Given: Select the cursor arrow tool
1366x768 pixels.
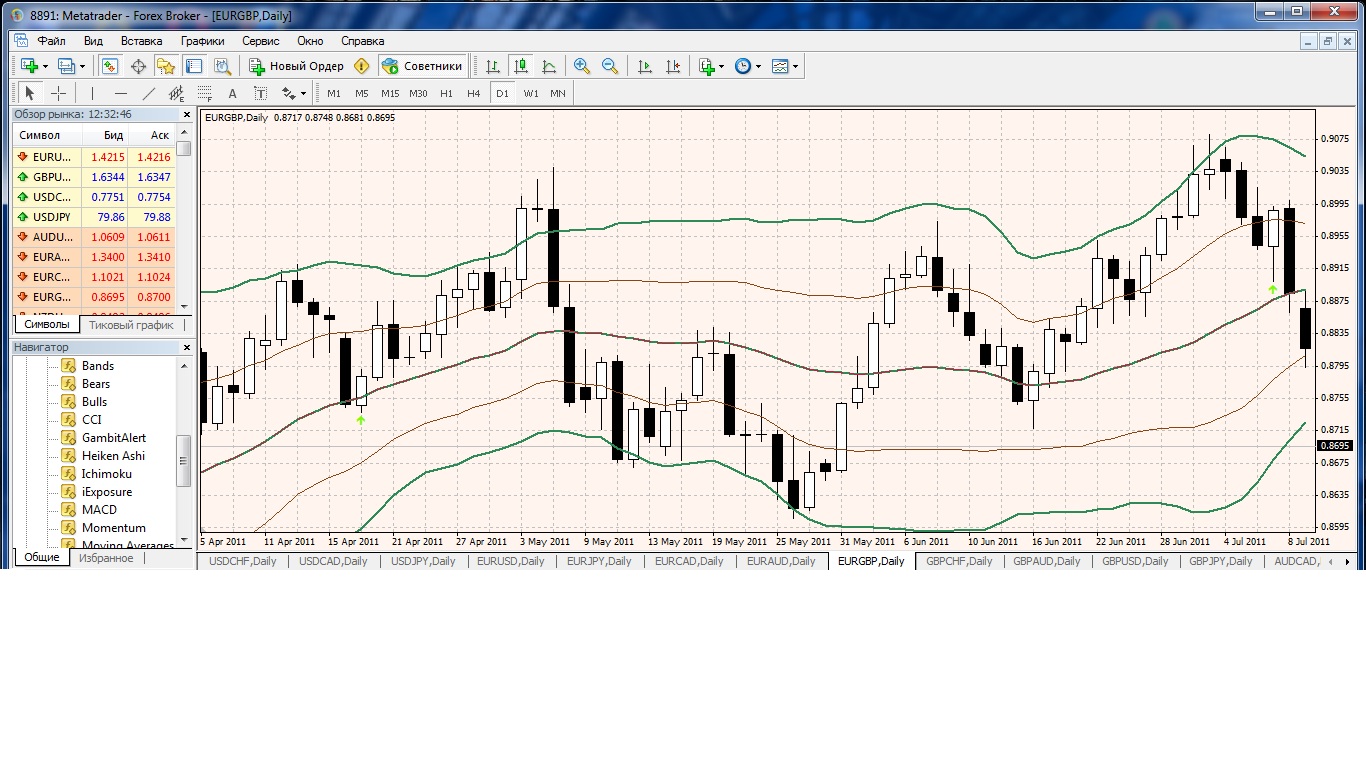Looking at the screenshot, I should click(30, 93).
